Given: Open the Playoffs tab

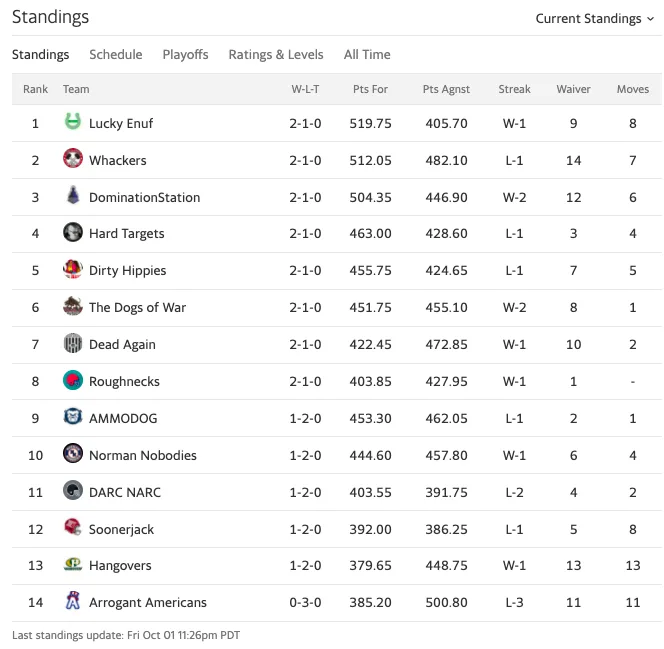Looking at the screenshot, I should point(185,55).
